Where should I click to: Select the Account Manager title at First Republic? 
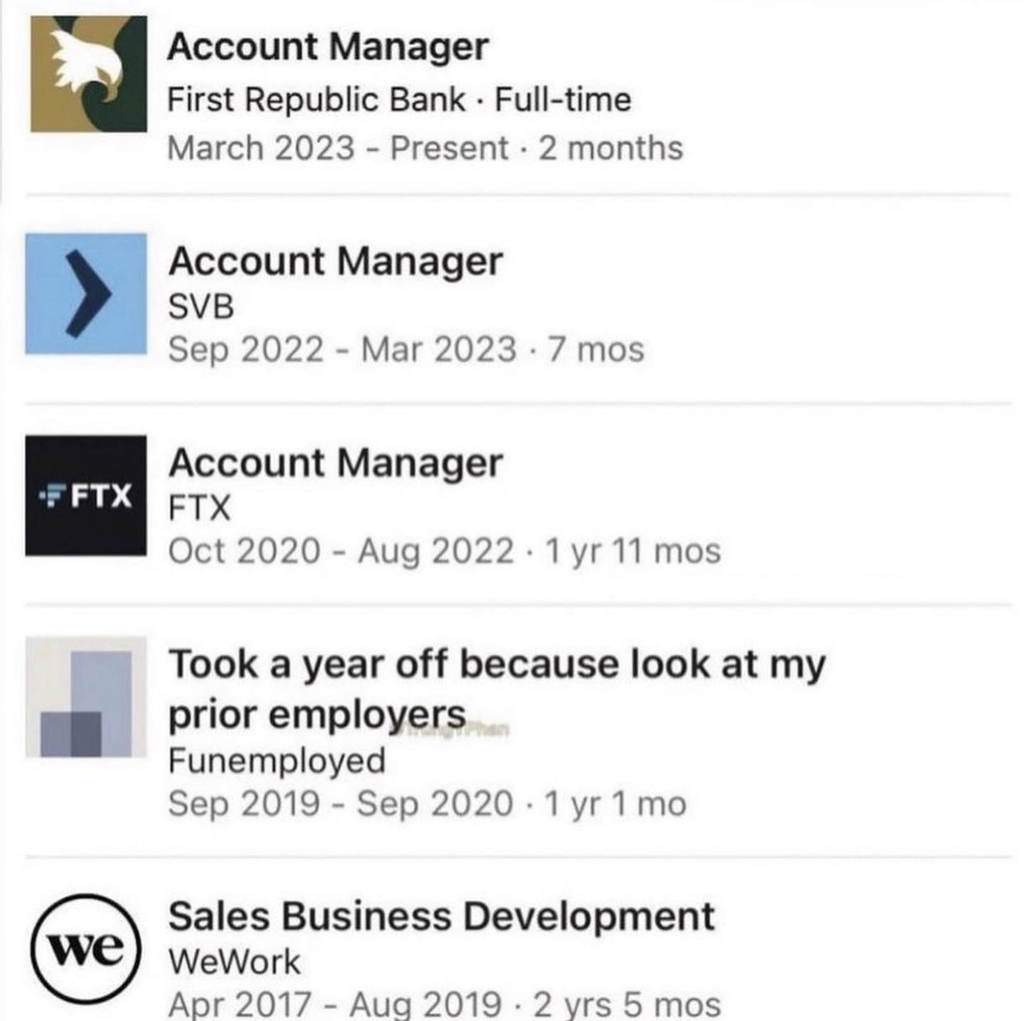(x=328, y=47)
